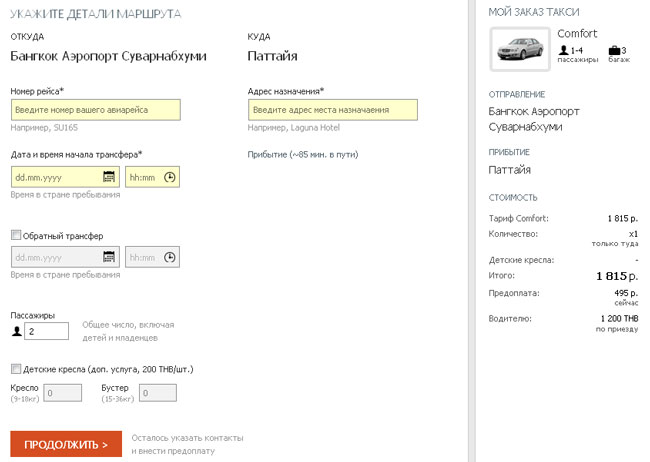This screenshot has height=462, width=650.
Task: Click the transfer start date dd.mm.yyyy field
Action: (x=65, y=177)
